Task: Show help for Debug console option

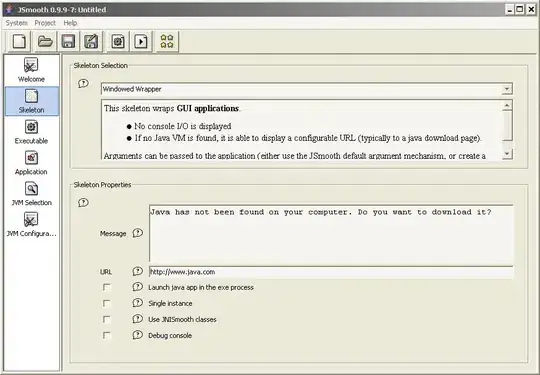Action: (137, 335)
